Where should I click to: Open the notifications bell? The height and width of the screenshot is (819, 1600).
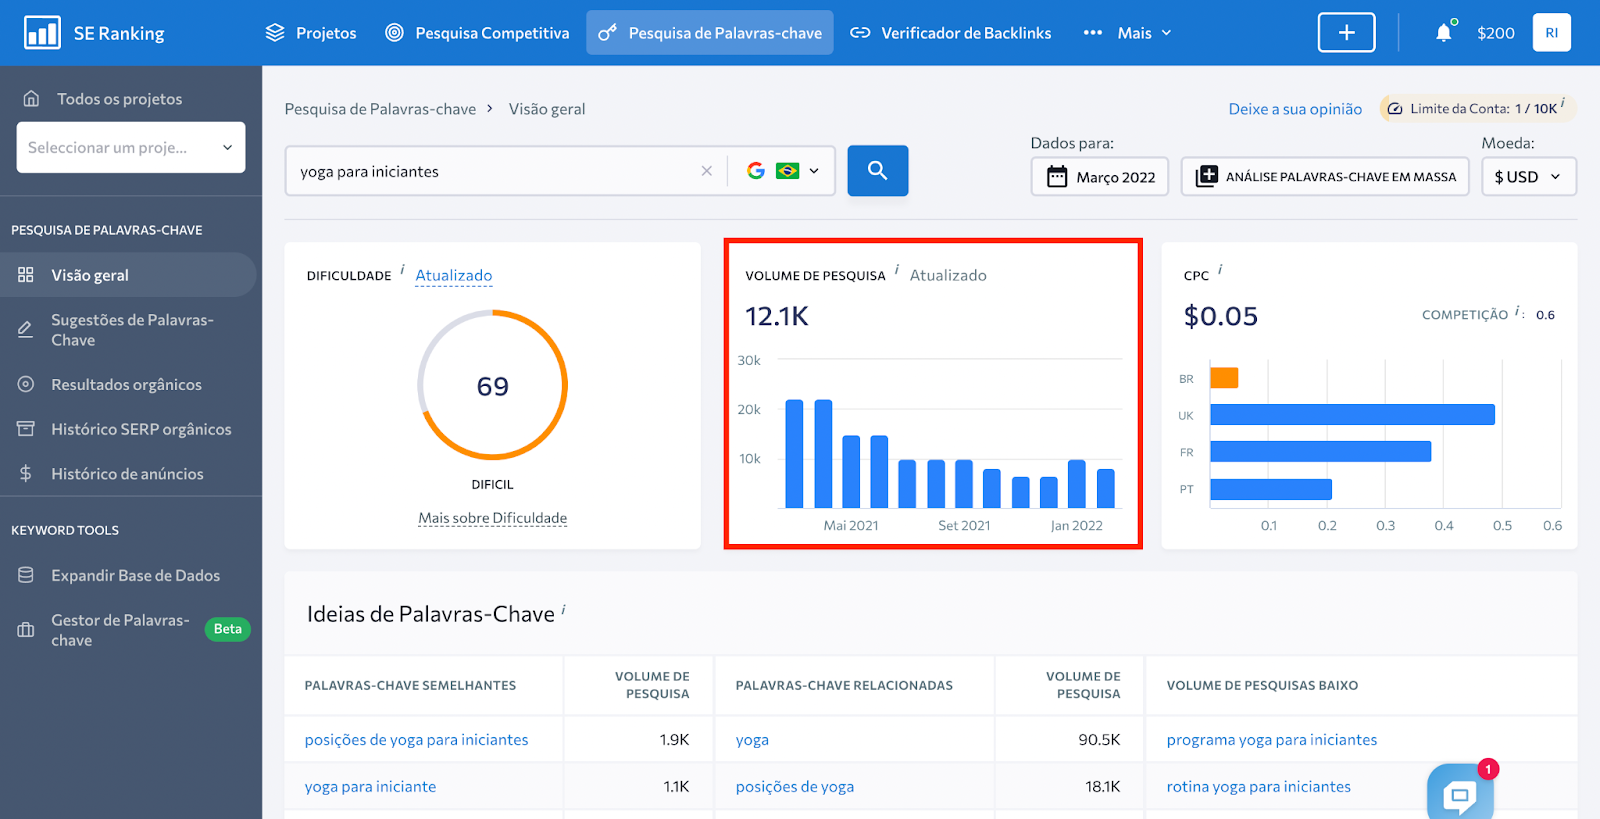pos(1444,33)
